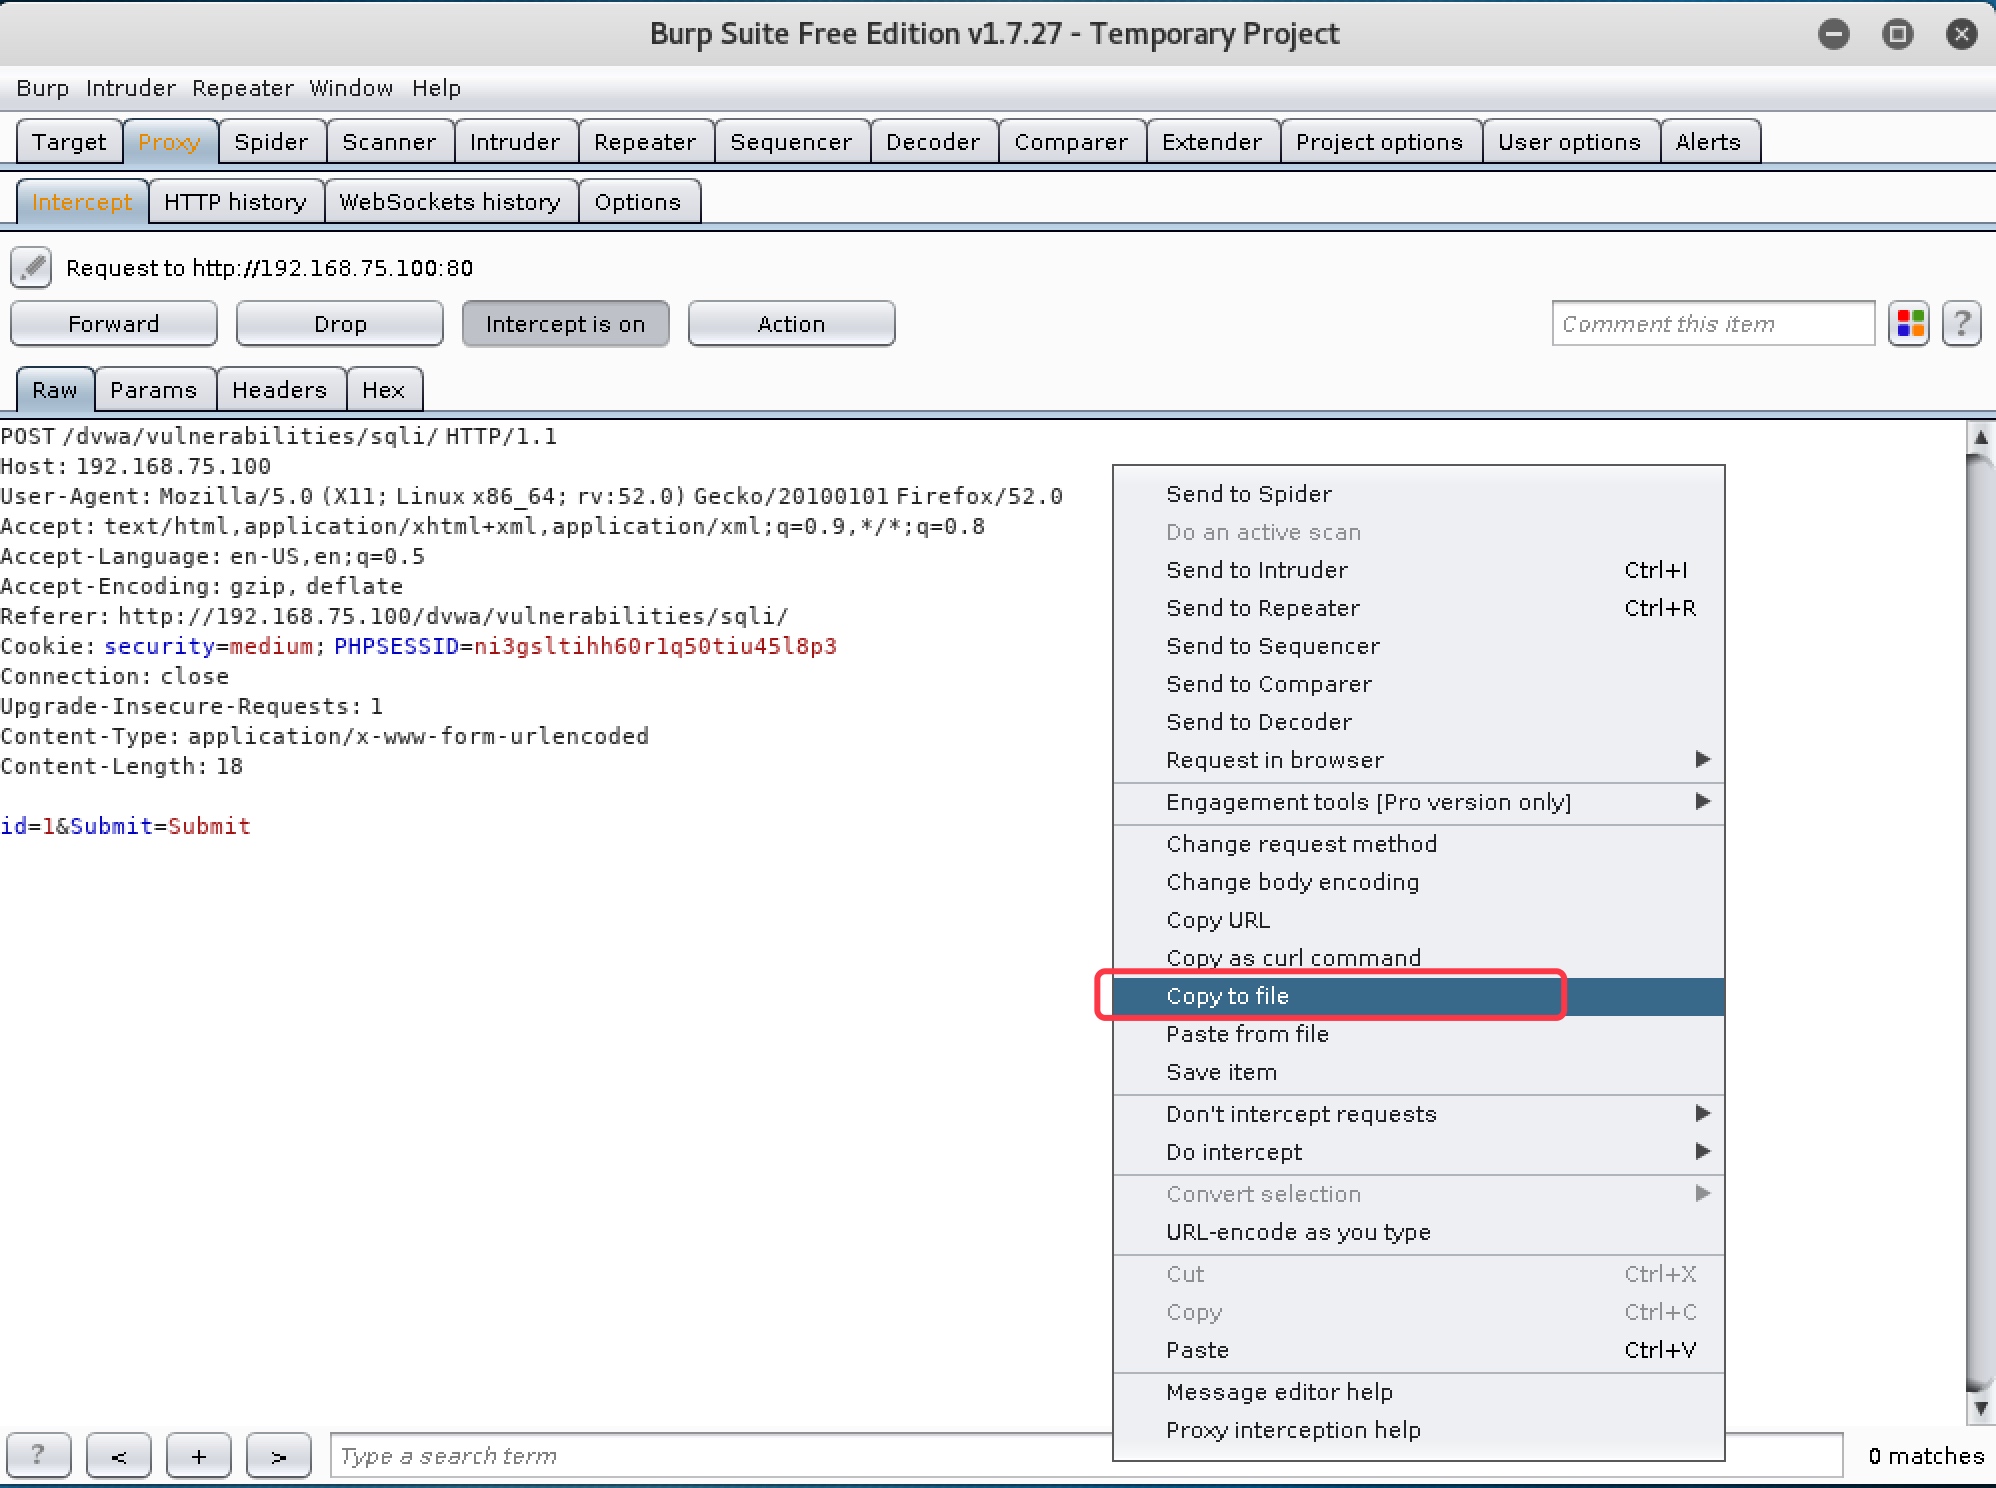
Task: Switch to the HTTP history tab
Action: 235,202
